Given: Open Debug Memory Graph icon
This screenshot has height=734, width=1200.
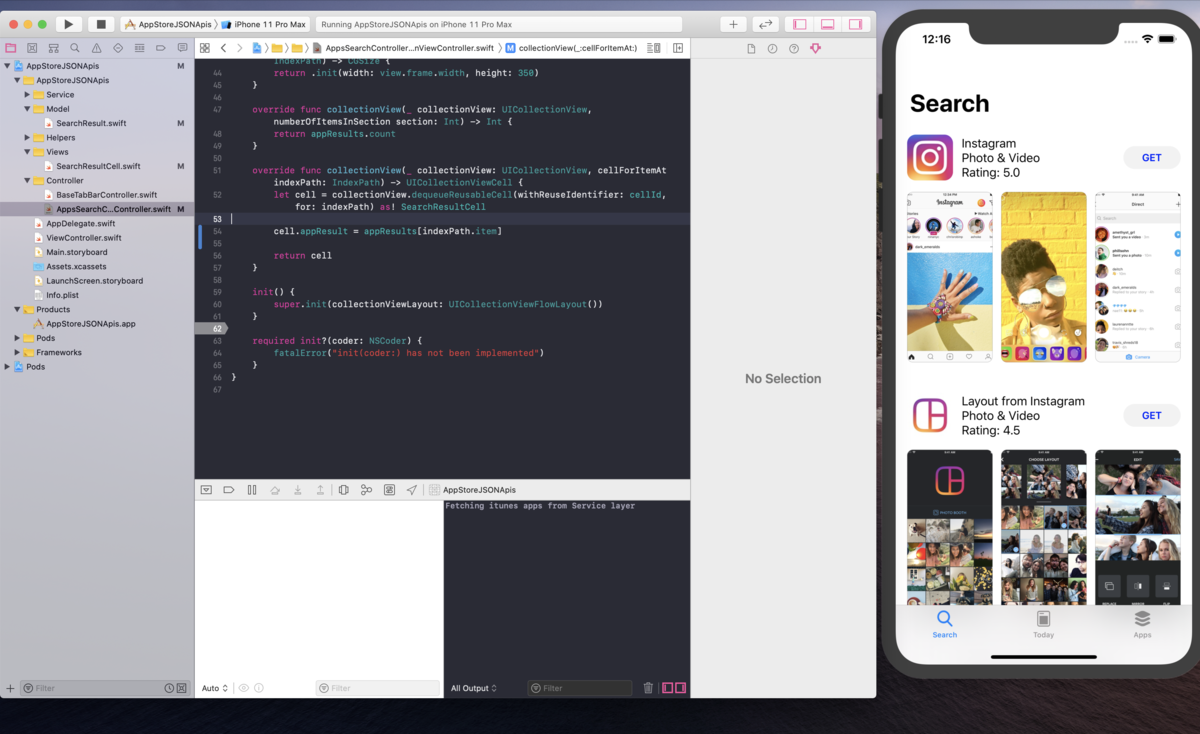Looking at the screenshot, I should [x=366, y=490].
